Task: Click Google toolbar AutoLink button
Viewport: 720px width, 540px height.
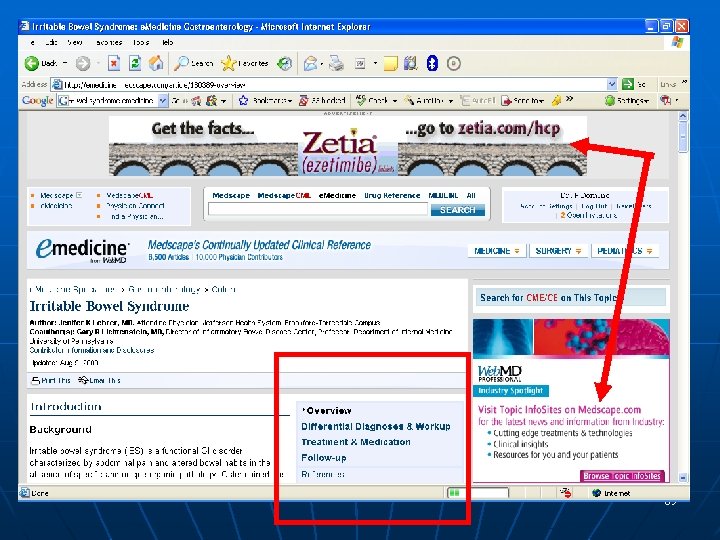Action: (x=424, y=101)
